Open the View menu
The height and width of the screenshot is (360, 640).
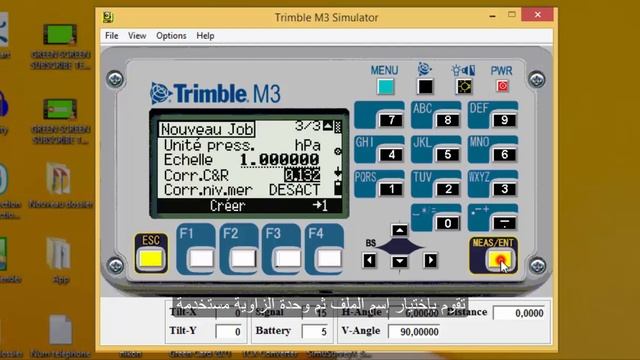coord(137,36)
